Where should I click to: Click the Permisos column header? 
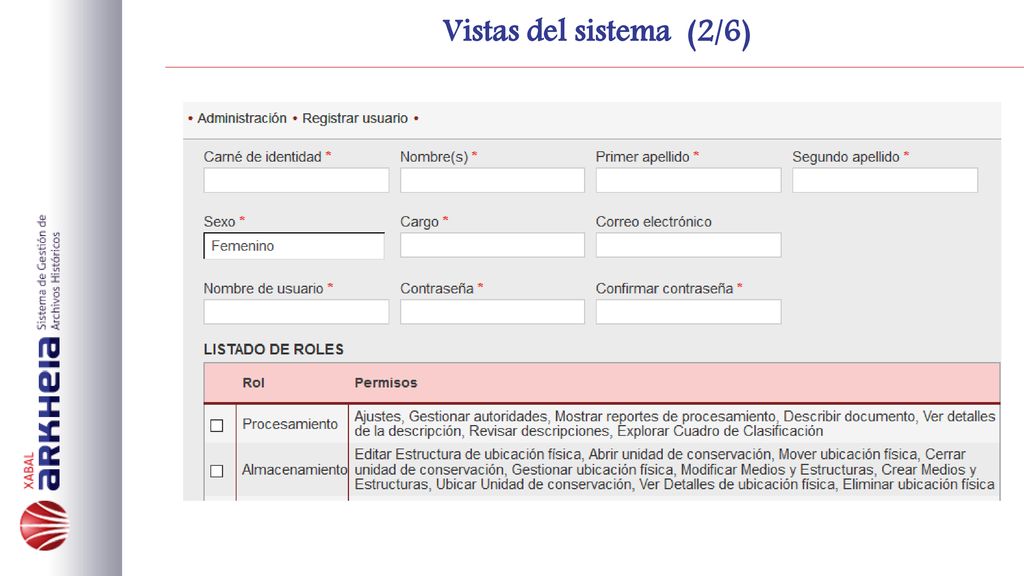coord(386,383)
